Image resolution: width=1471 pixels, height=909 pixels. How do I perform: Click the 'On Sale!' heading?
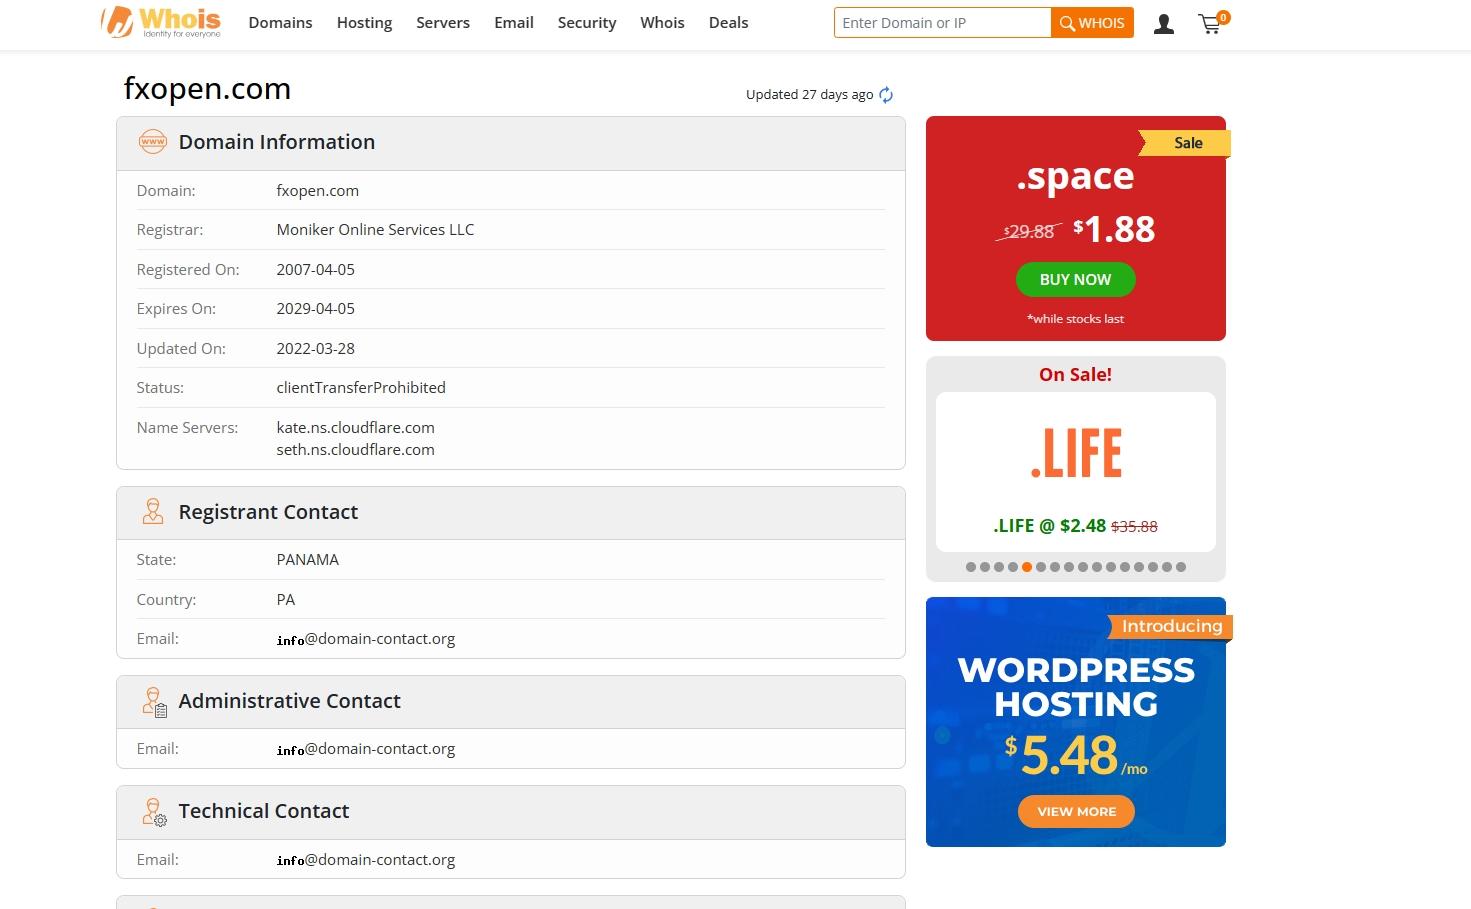coord(1075,375)
